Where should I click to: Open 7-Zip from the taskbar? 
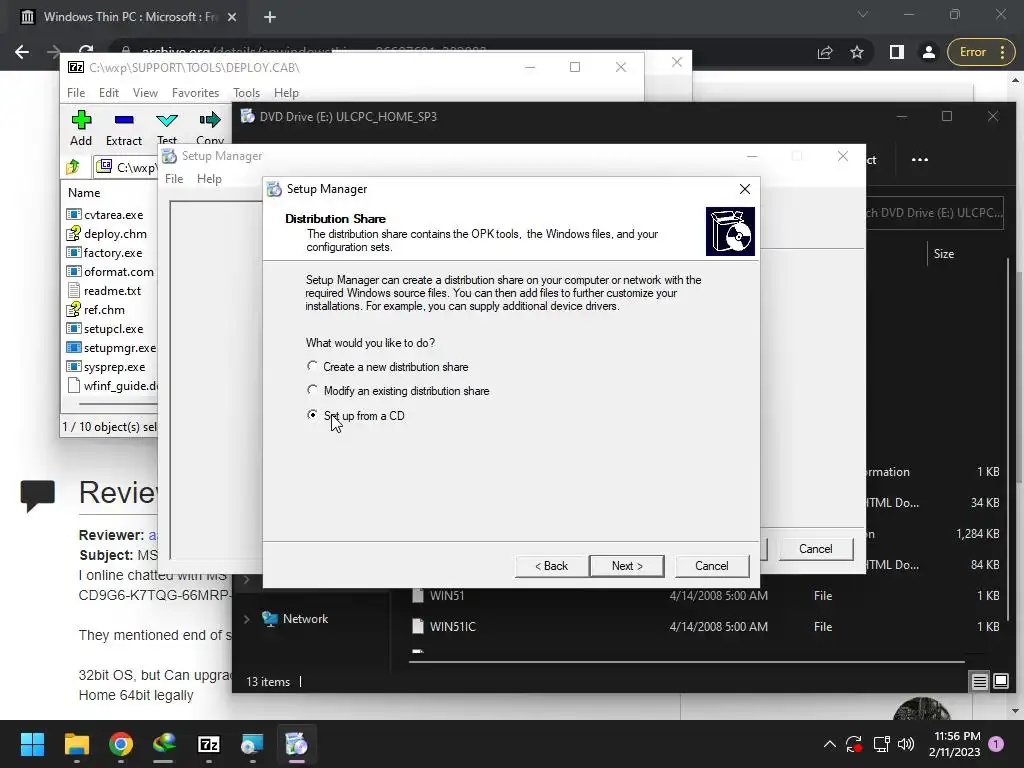pyautogui.click(x=209, y=744)
